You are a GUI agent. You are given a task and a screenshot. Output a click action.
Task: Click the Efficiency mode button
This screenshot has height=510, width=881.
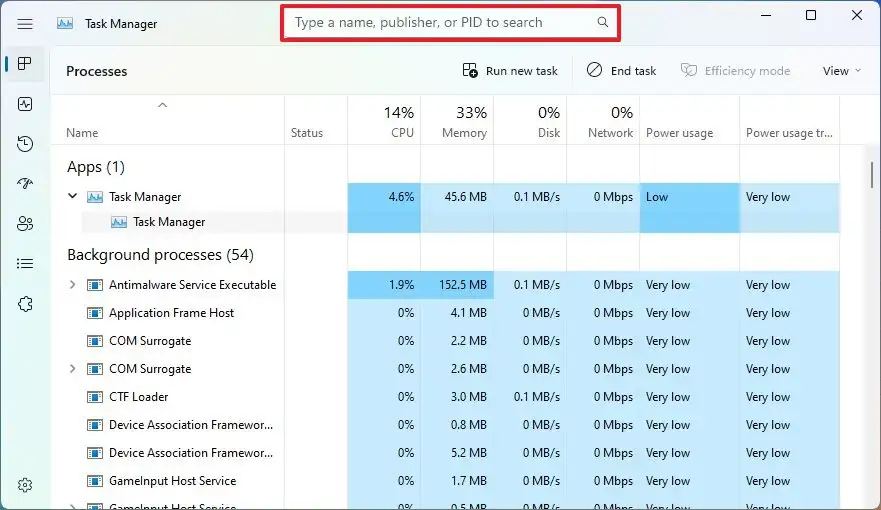pyautogui.click(x=735, y=71)
